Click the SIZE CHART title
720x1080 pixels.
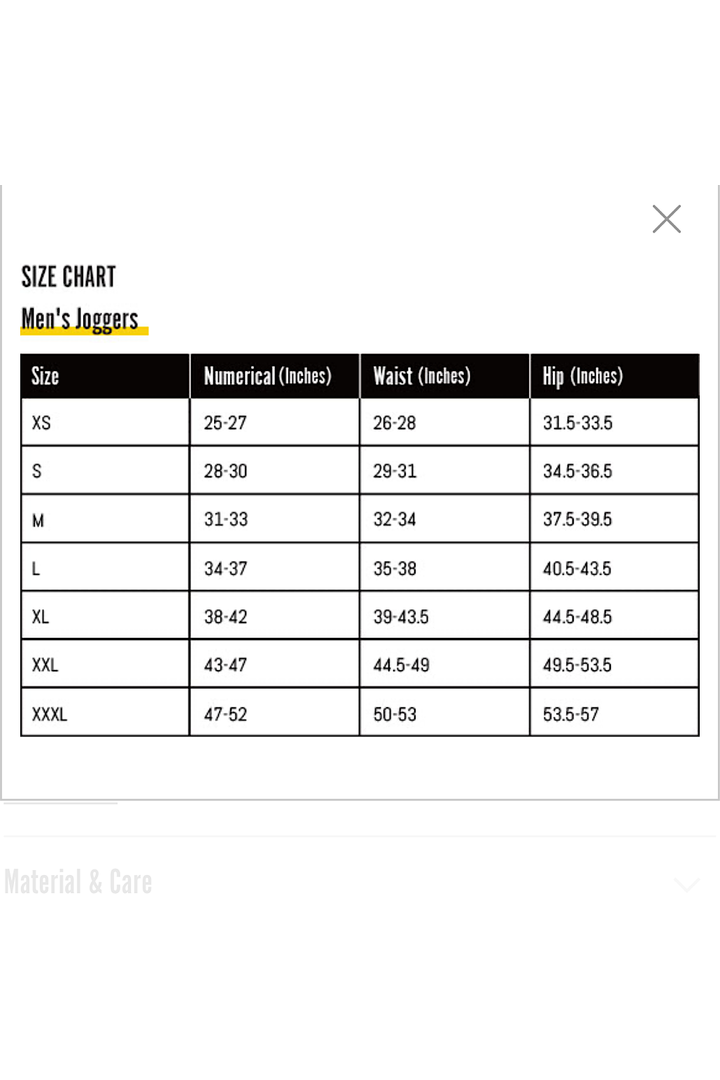69,276
